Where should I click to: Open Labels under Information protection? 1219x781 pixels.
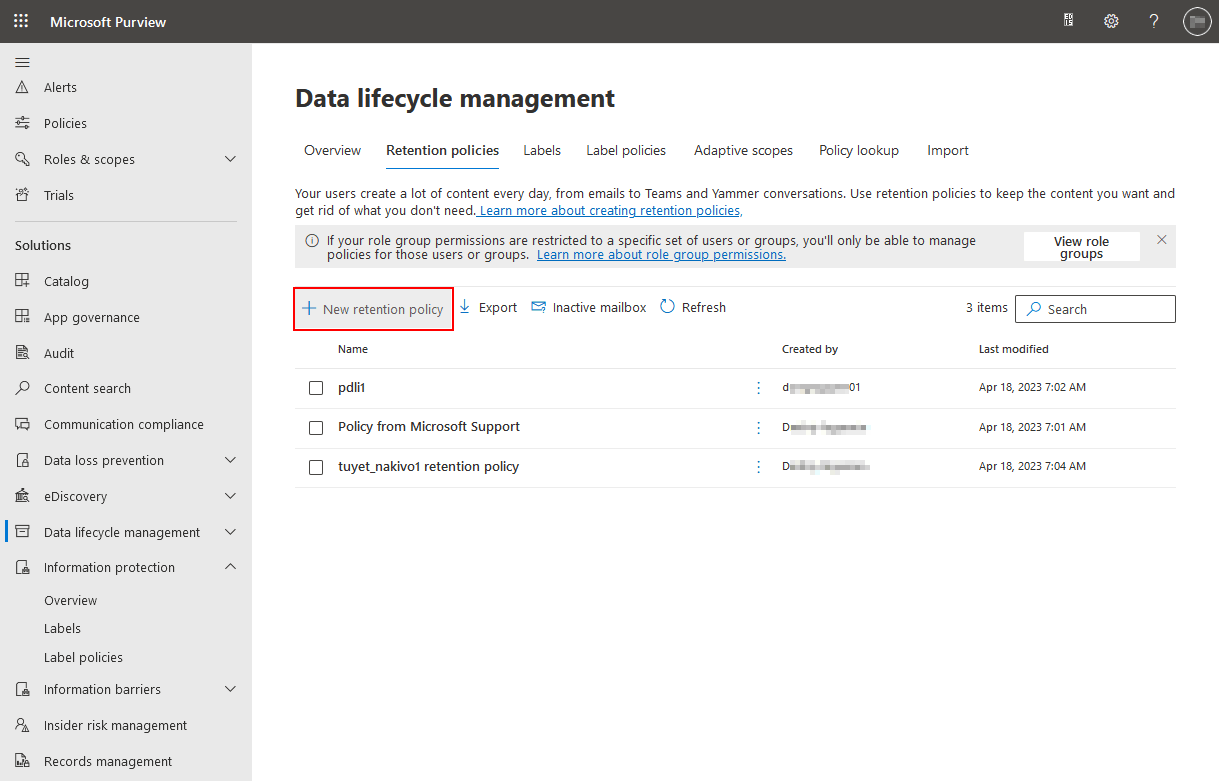pyautogui.click(x=62, y=628)
